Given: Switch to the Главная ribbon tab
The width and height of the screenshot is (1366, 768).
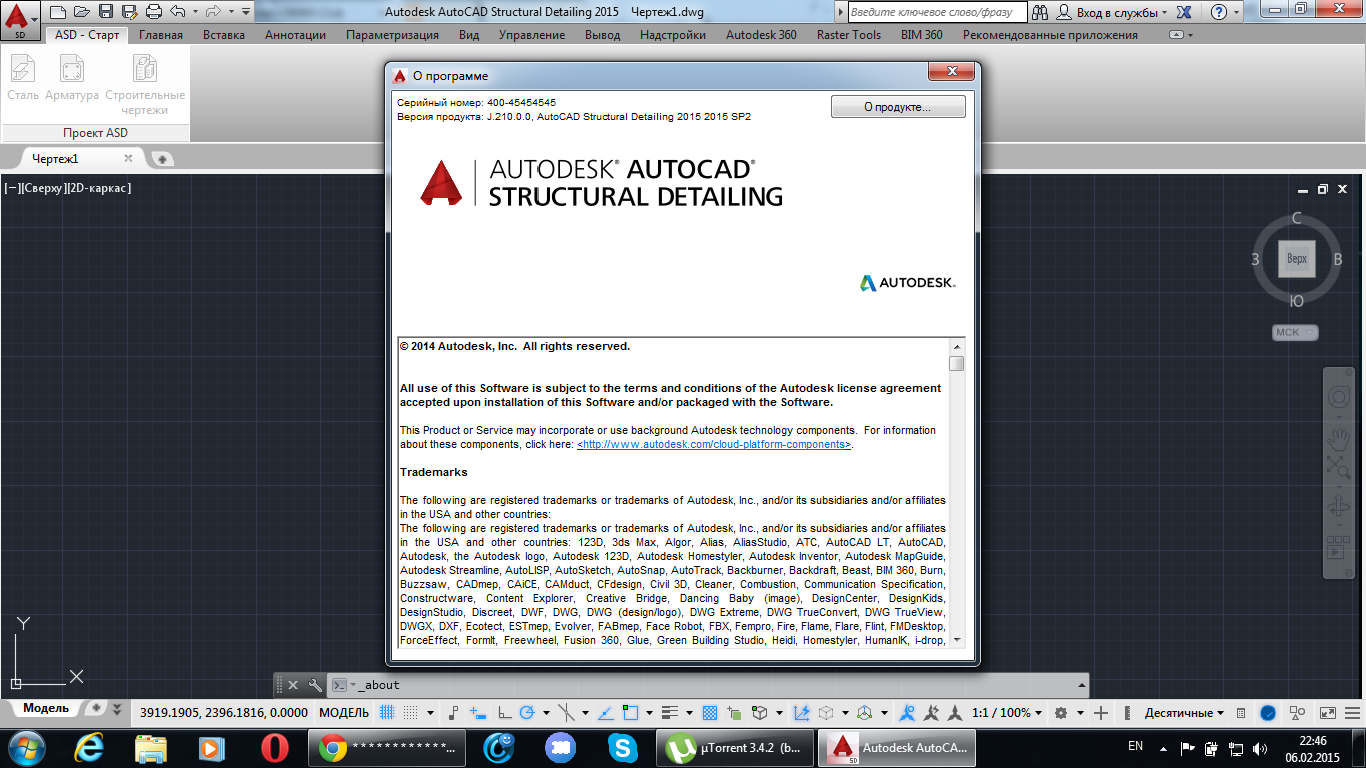Looking at the screenshot, I should point(161,35).
